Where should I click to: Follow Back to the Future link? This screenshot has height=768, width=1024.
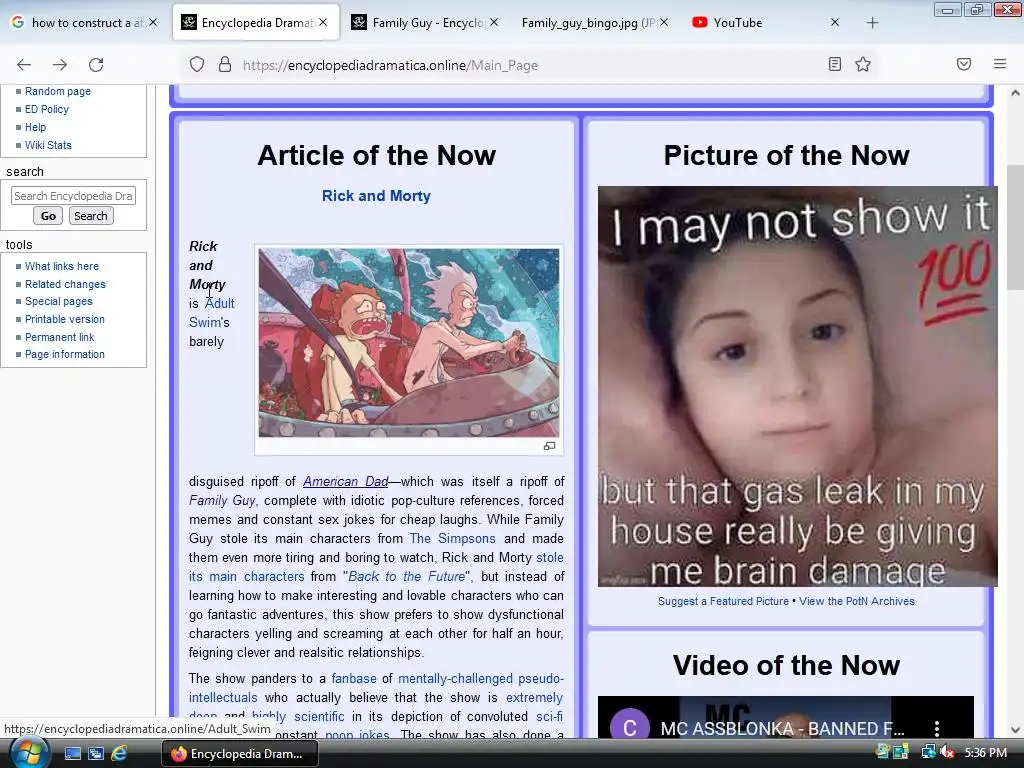pyautogui.click(x=406, y=577)
